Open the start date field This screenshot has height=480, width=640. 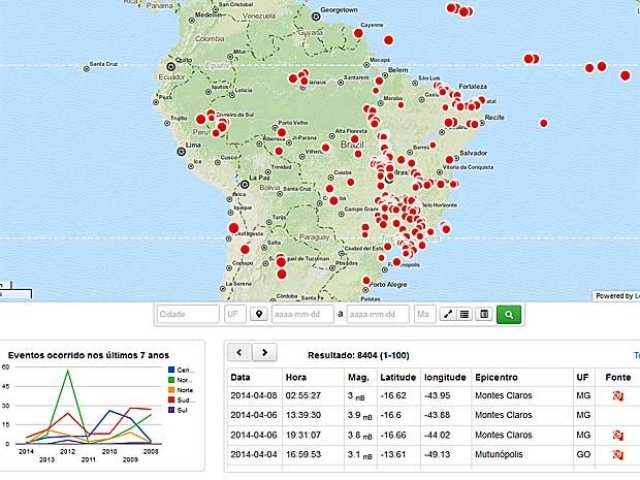point(304,314)
